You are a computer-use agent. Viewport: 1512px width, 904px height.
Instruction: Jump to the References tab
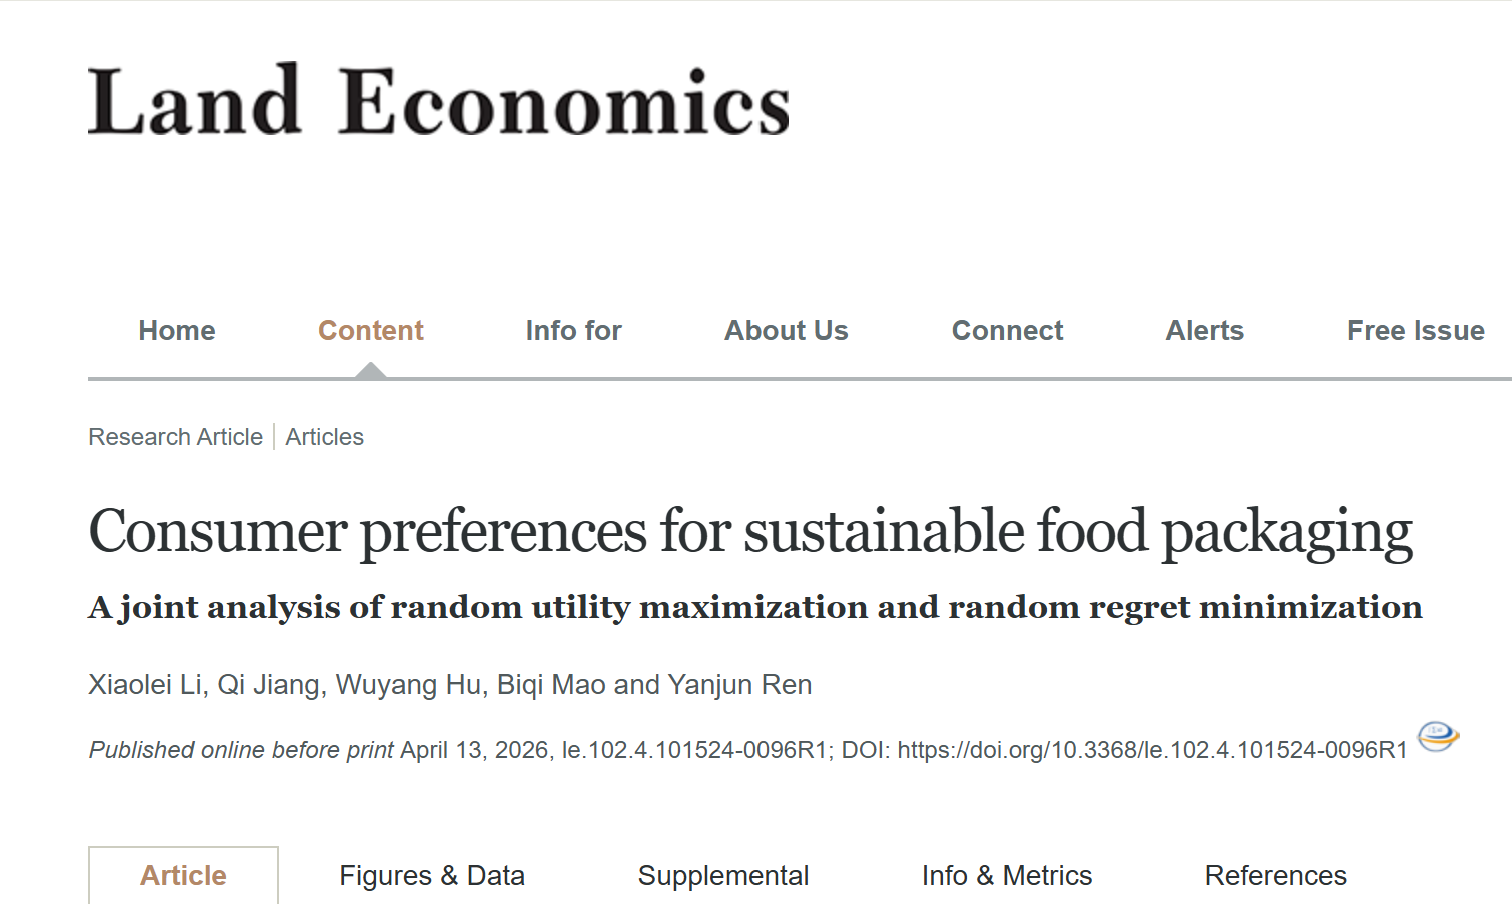pyautogui.click(x=1275, y=876)
